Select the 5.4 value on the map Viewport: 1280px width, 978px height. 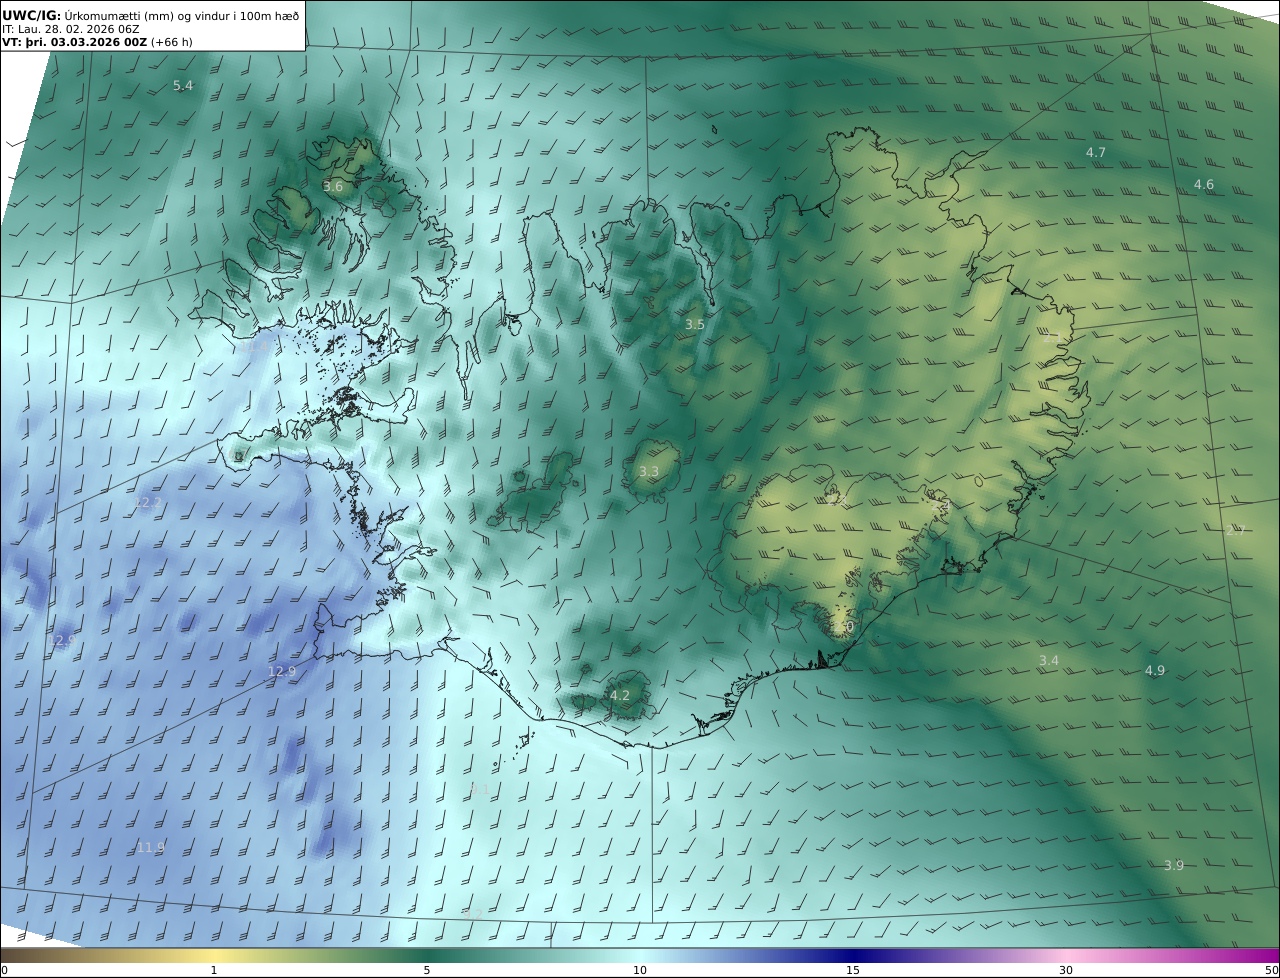(183, 86)
